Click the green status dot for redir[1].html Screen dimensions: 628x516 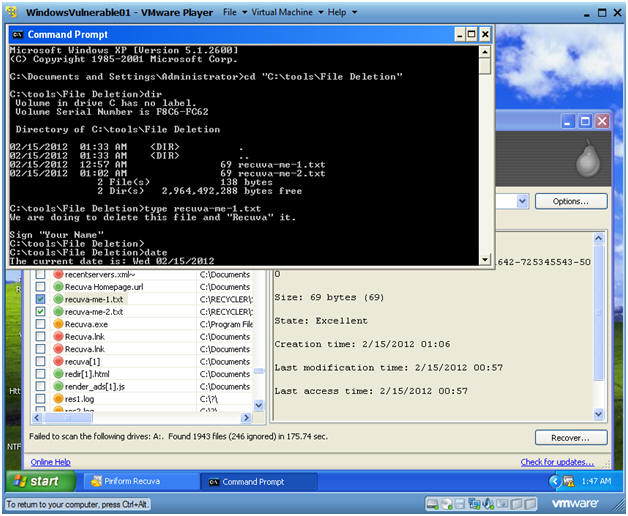[x=58, y=374]
